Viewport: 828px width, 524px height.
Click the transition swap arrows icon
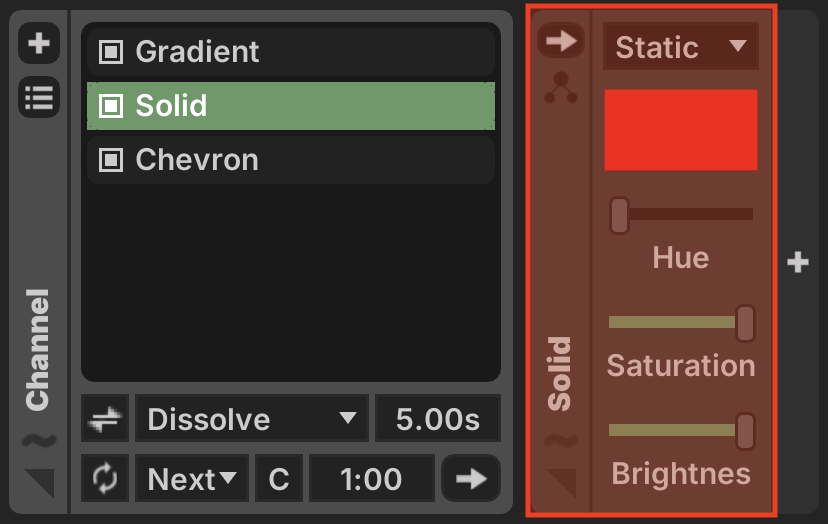(x=105, y=418)
